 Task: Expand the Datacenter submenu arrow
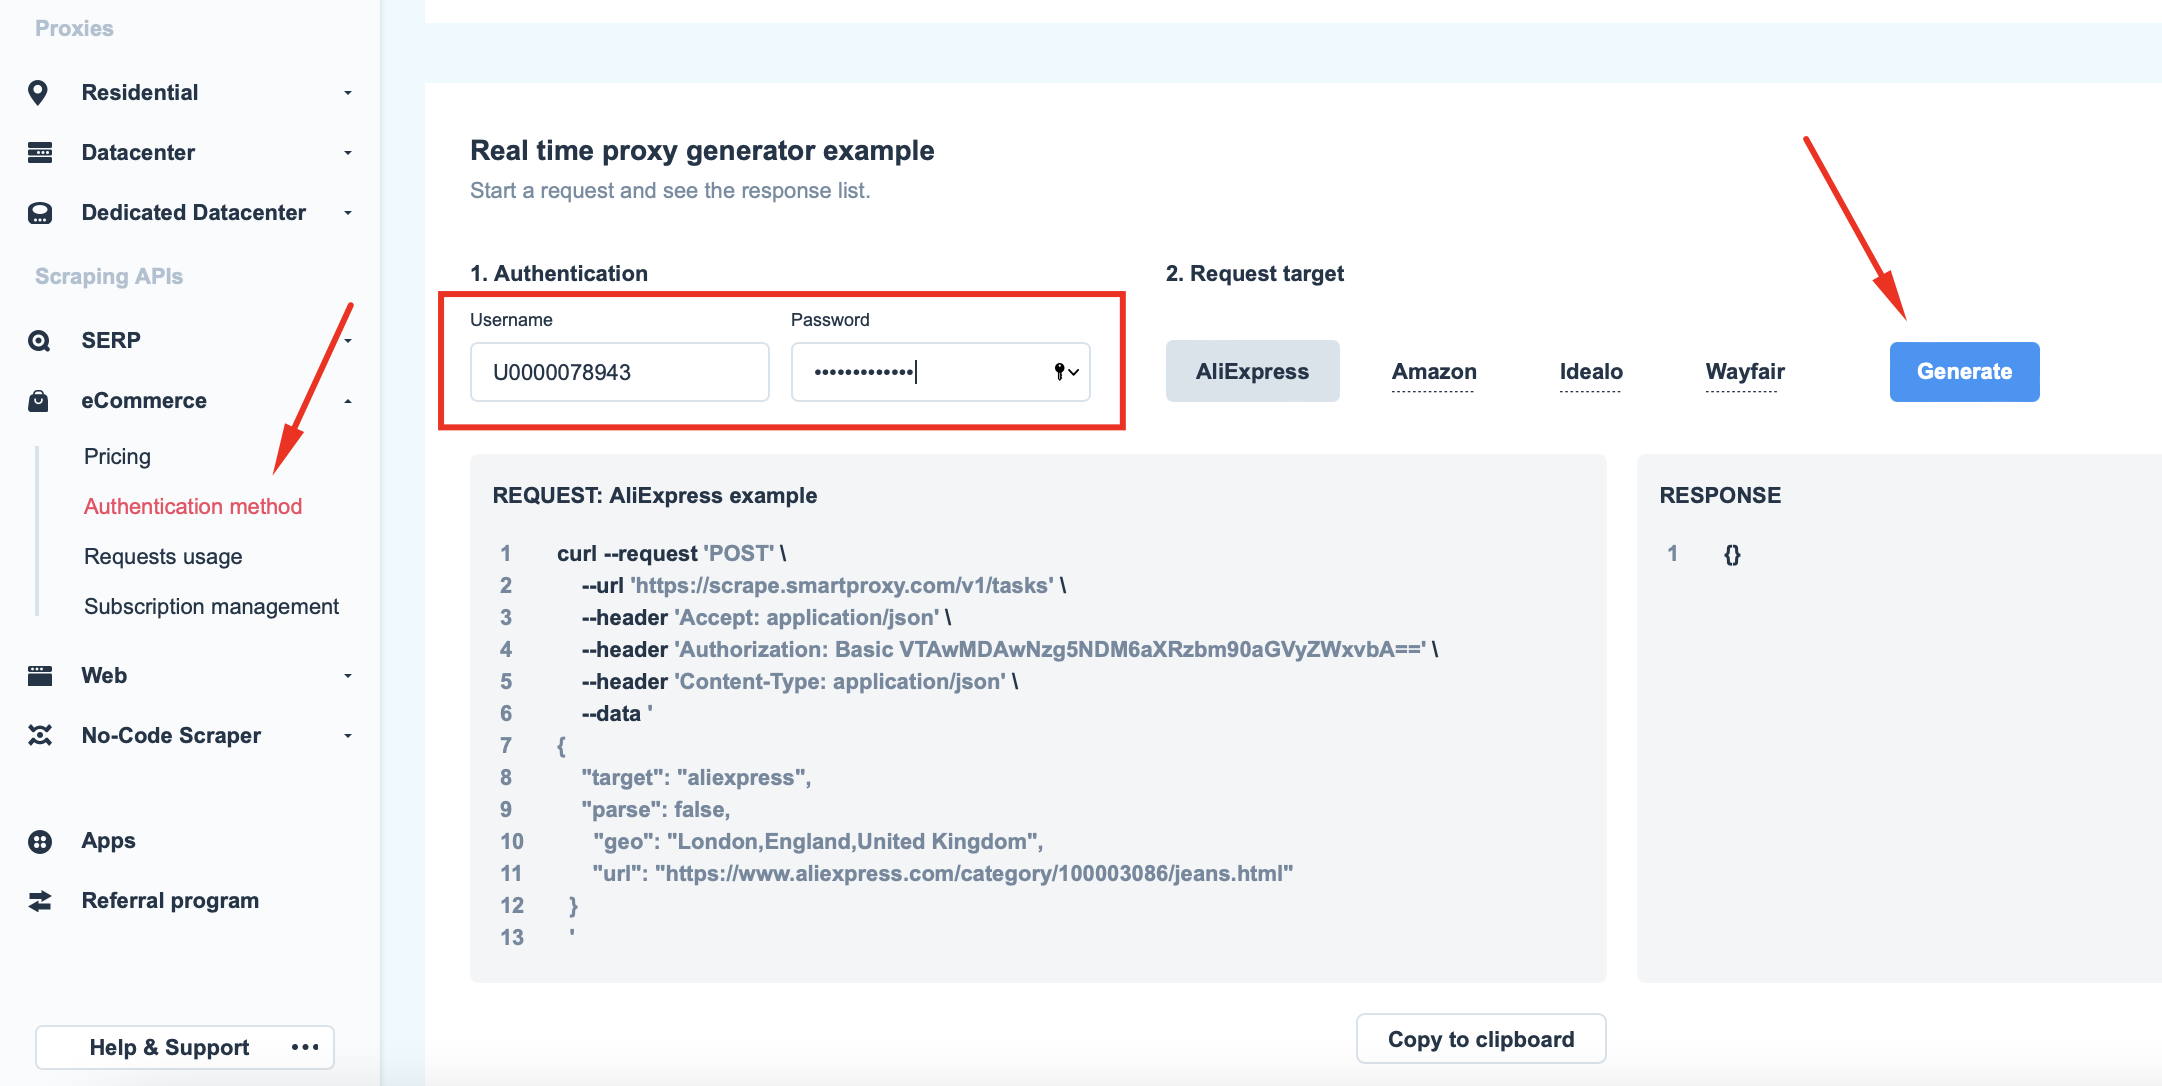[348, 153]
